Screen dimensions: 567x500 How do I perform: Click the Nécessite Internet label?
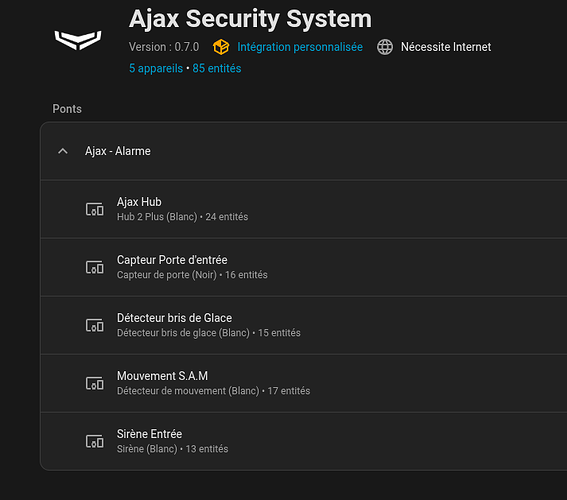(x=446, y=47)
